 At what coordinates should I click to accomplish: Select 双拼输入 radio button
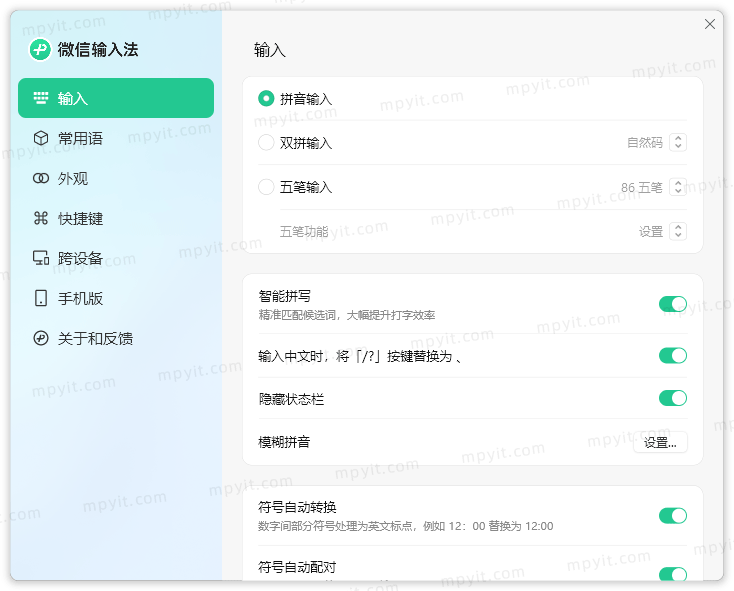tap(266, 142)
